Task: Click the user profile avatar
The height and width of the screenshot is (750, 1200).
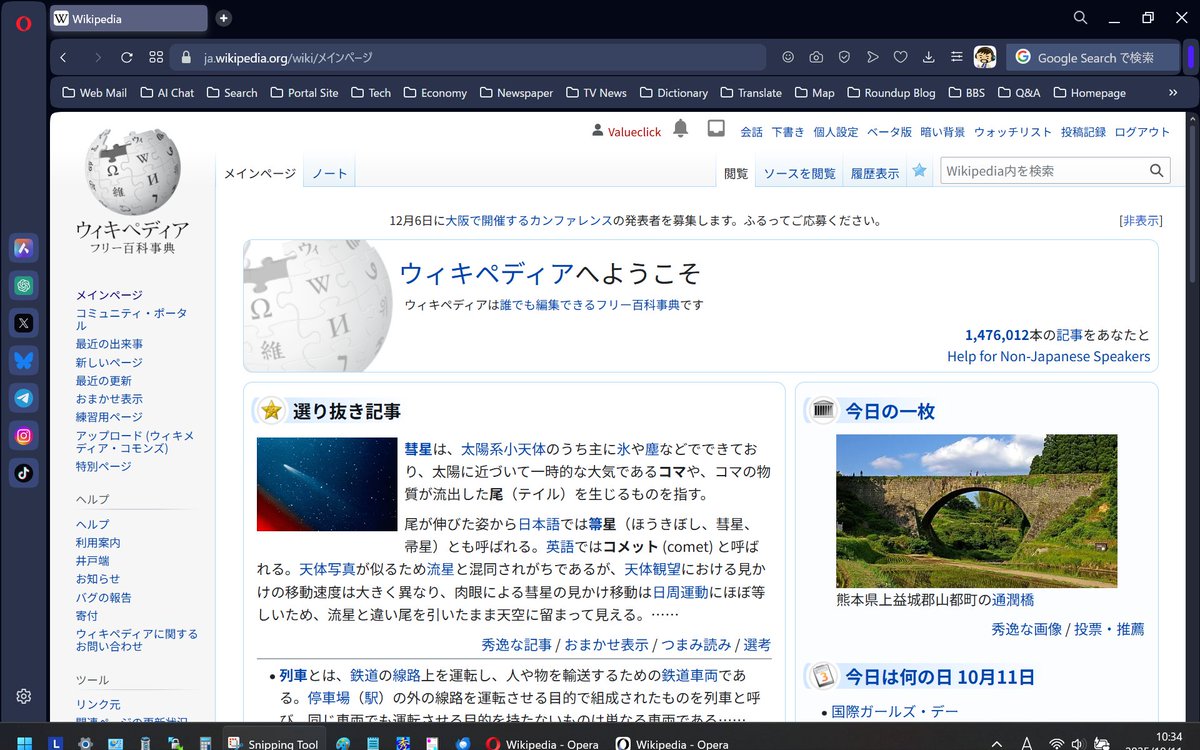Action: pos(985,57)
